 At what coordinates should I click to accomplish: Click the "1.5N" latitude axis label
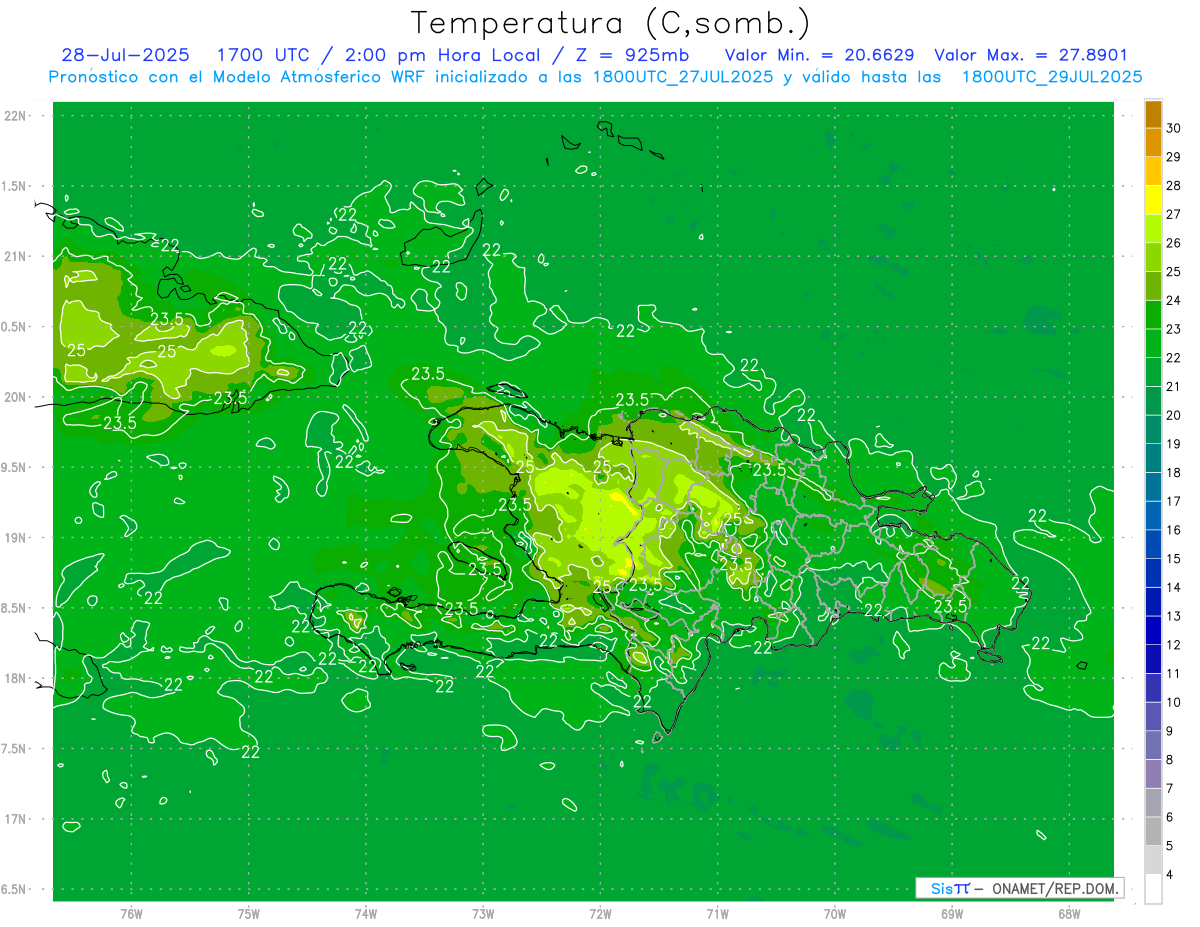tap(15, 187)
